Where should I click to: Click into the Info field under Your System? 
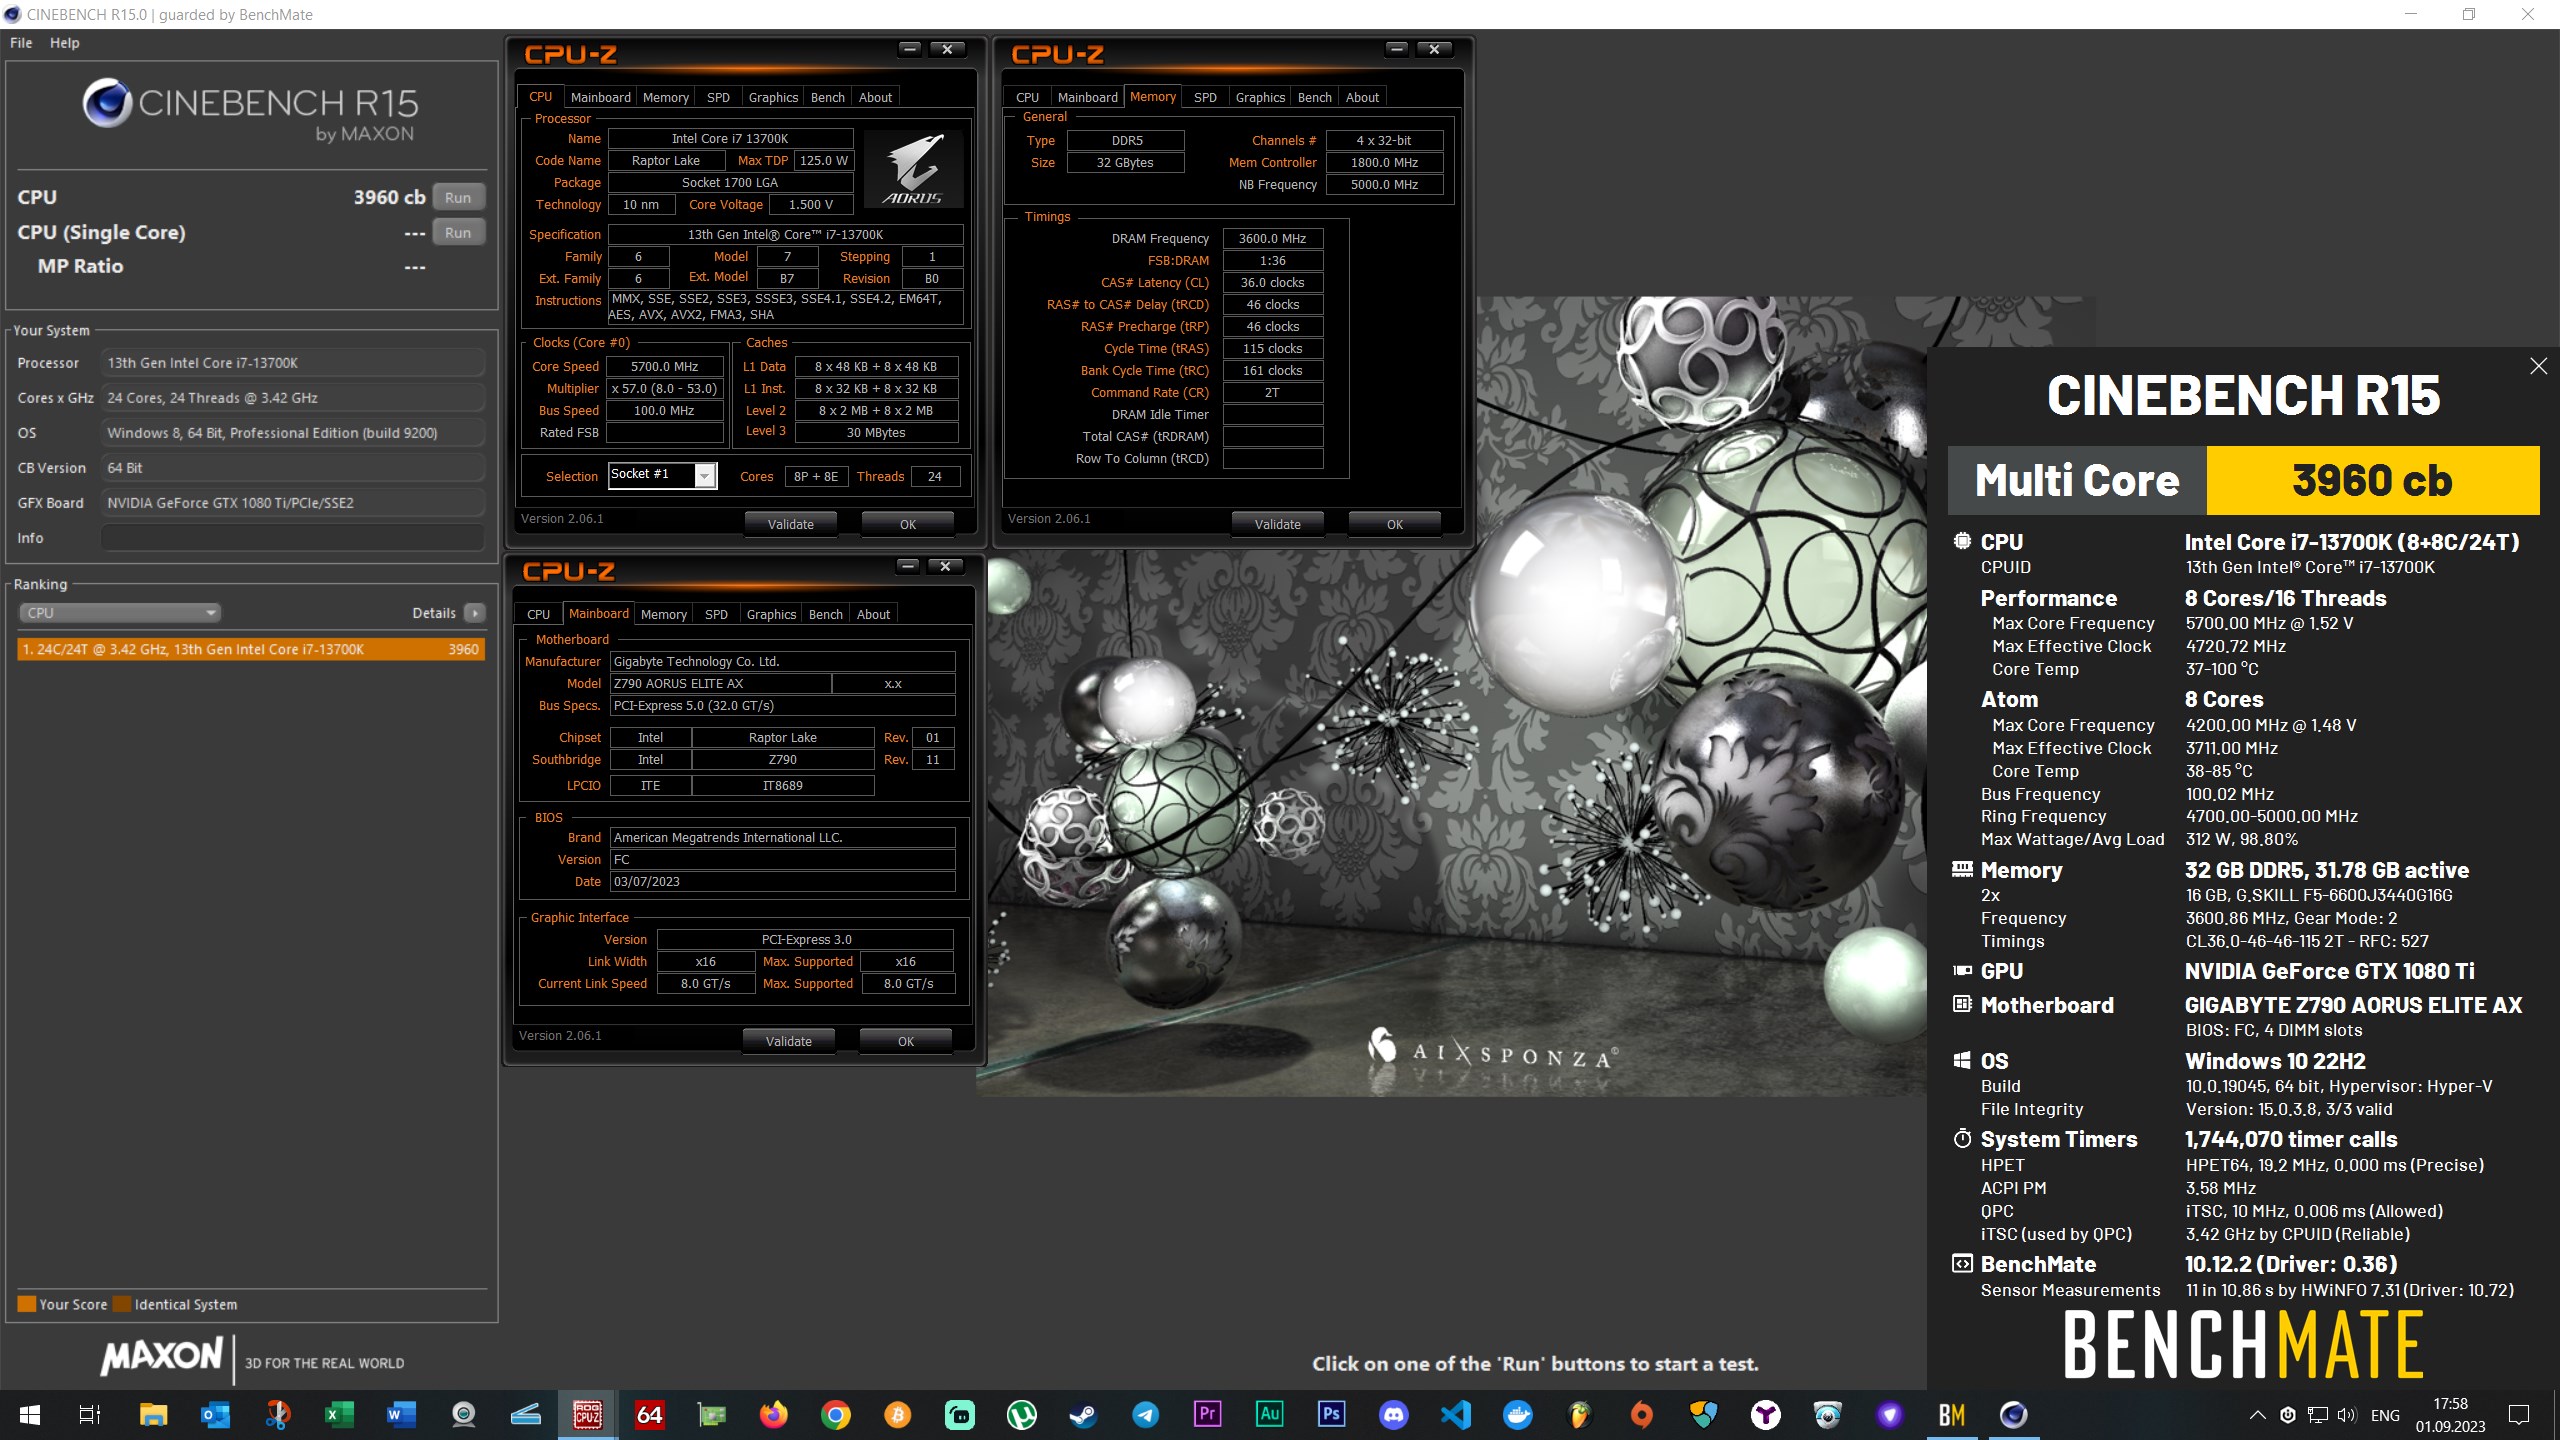pyautogui.click(x=292, y=538)
